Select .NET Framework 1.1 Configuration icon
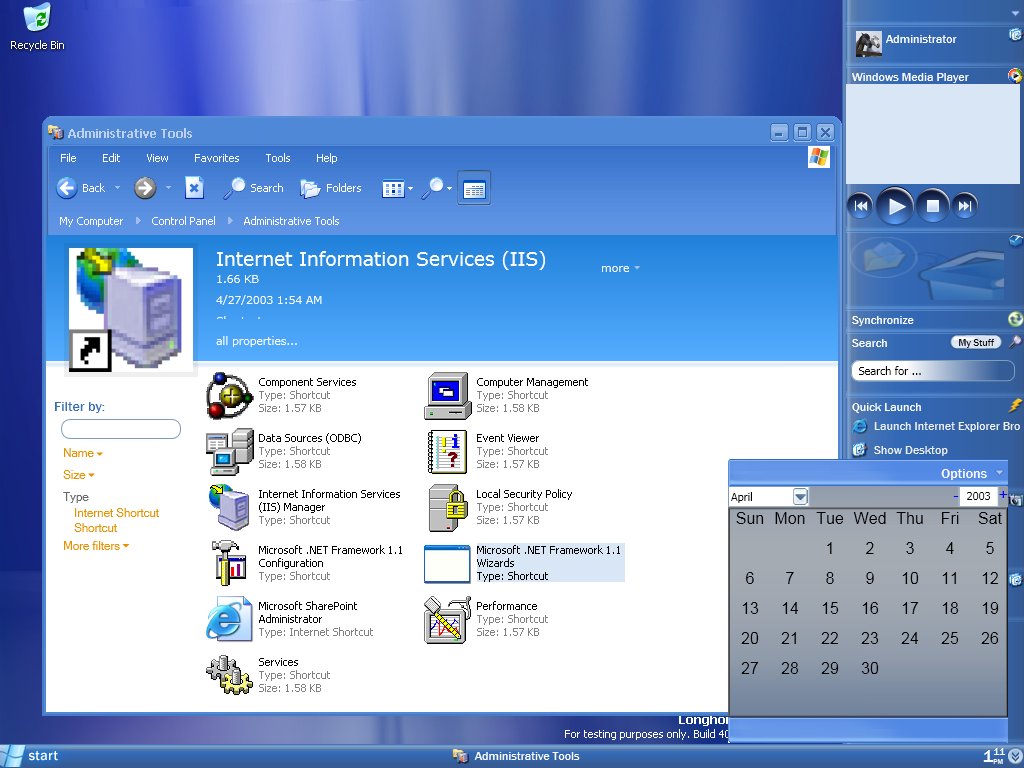This screenshot has width=1024, height=768. click(229, 563)
